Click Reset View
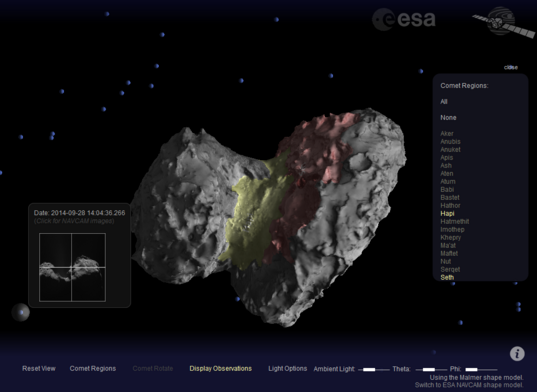The height and width of the screenshot is (392, 537). point(39,368)
